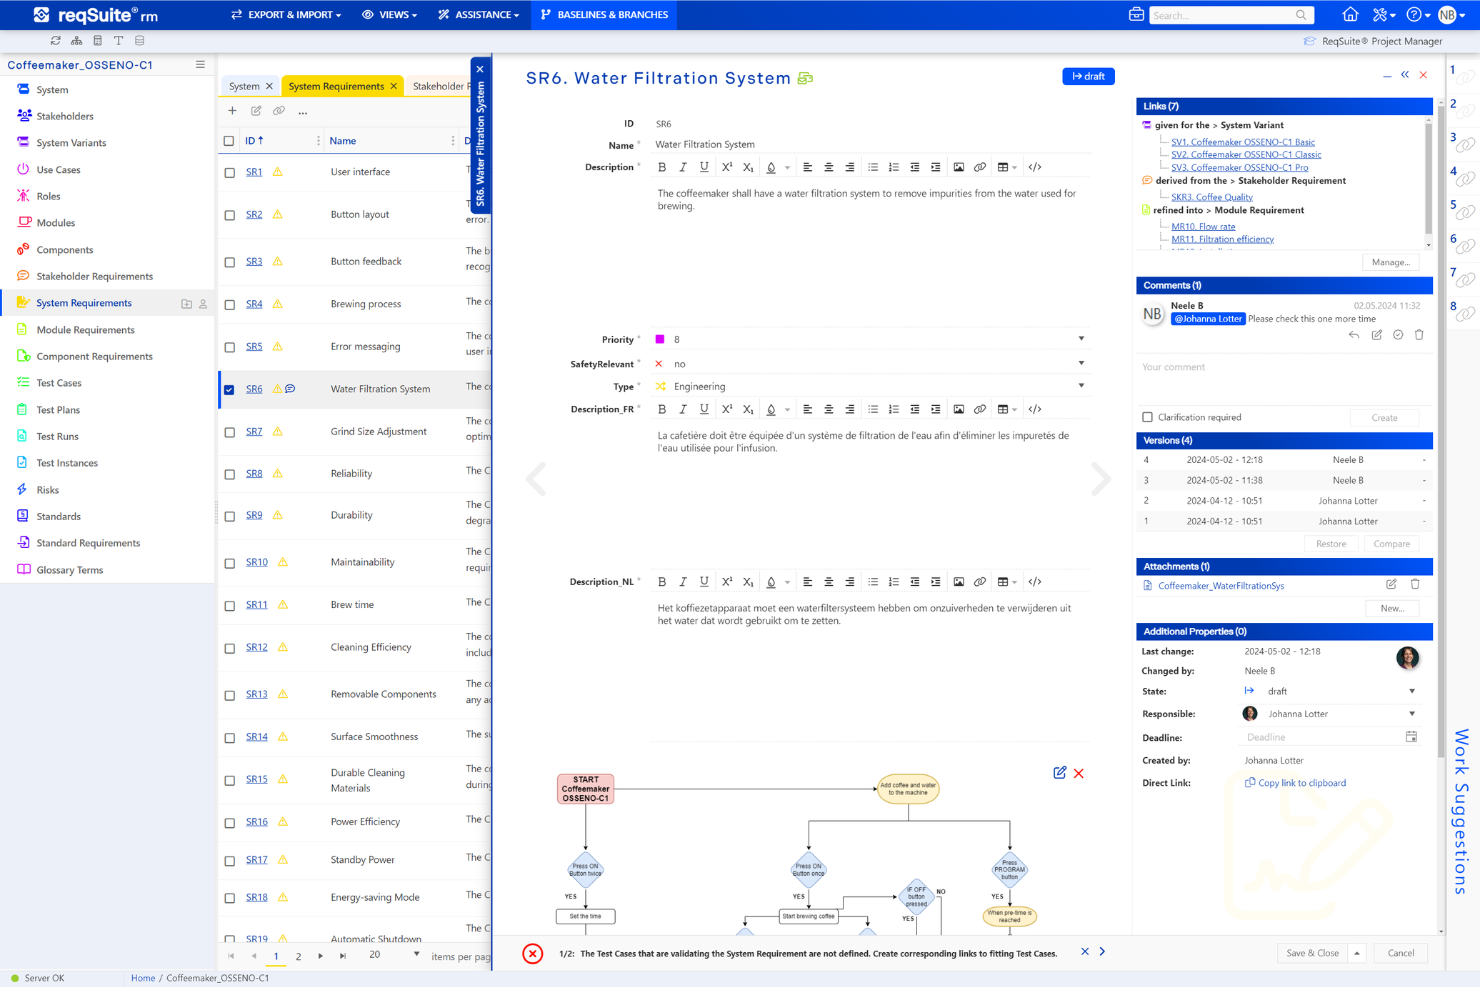This screenshot has width=1480, height=987.
Task: Open the Deadline calendar picker icon
Action: [1411, 737]
